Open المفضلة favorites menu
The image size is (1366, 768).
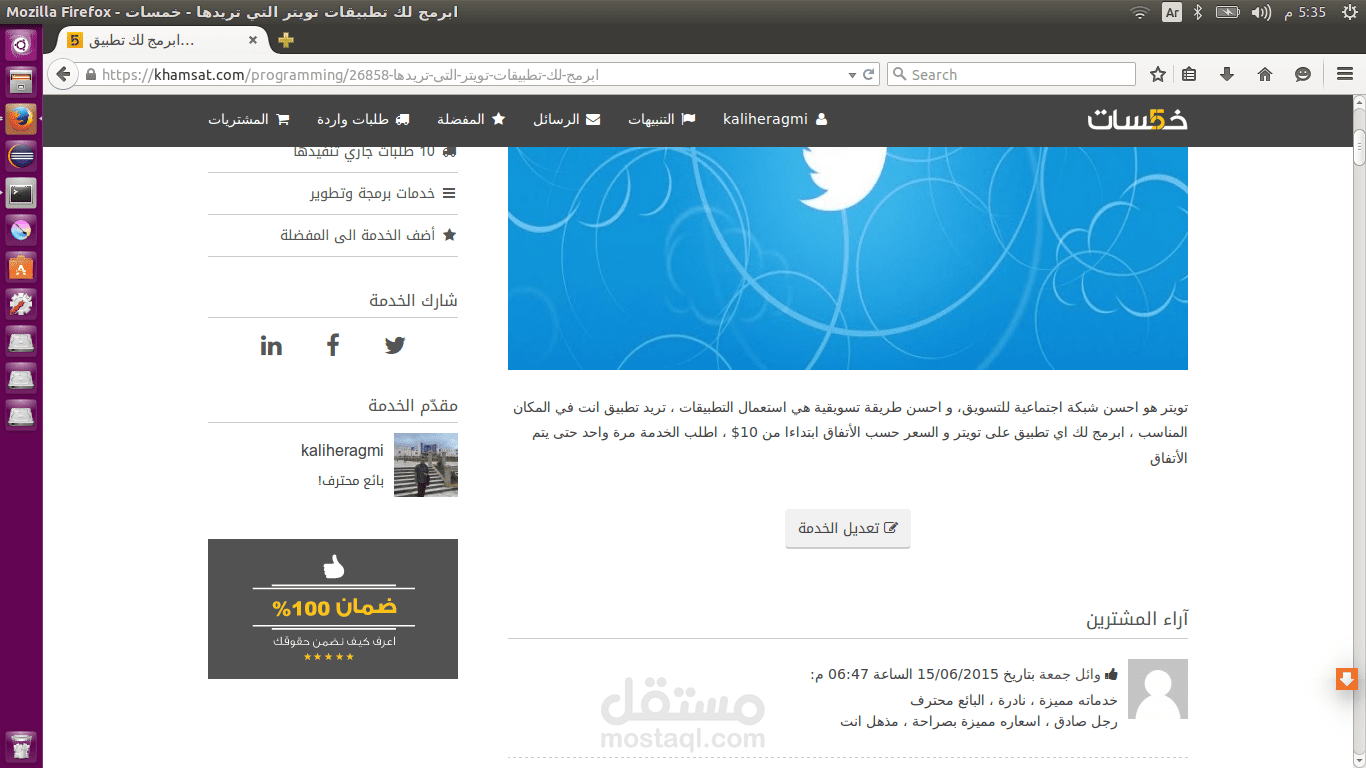pos(471,119)
